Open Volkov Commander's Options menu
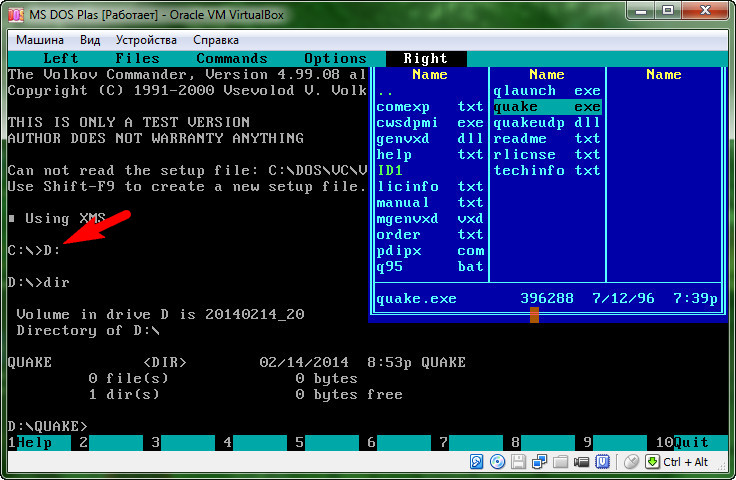Screen dimensions: 736x480 (335, 59)
